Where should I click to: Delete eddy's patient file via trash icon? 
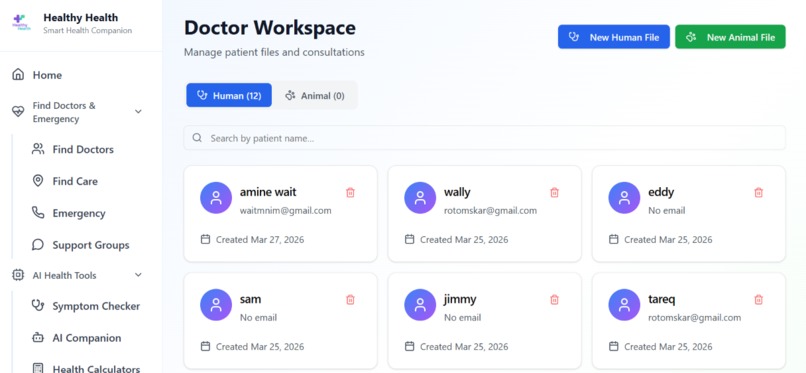pyautogui.click(x=758, y=193)
